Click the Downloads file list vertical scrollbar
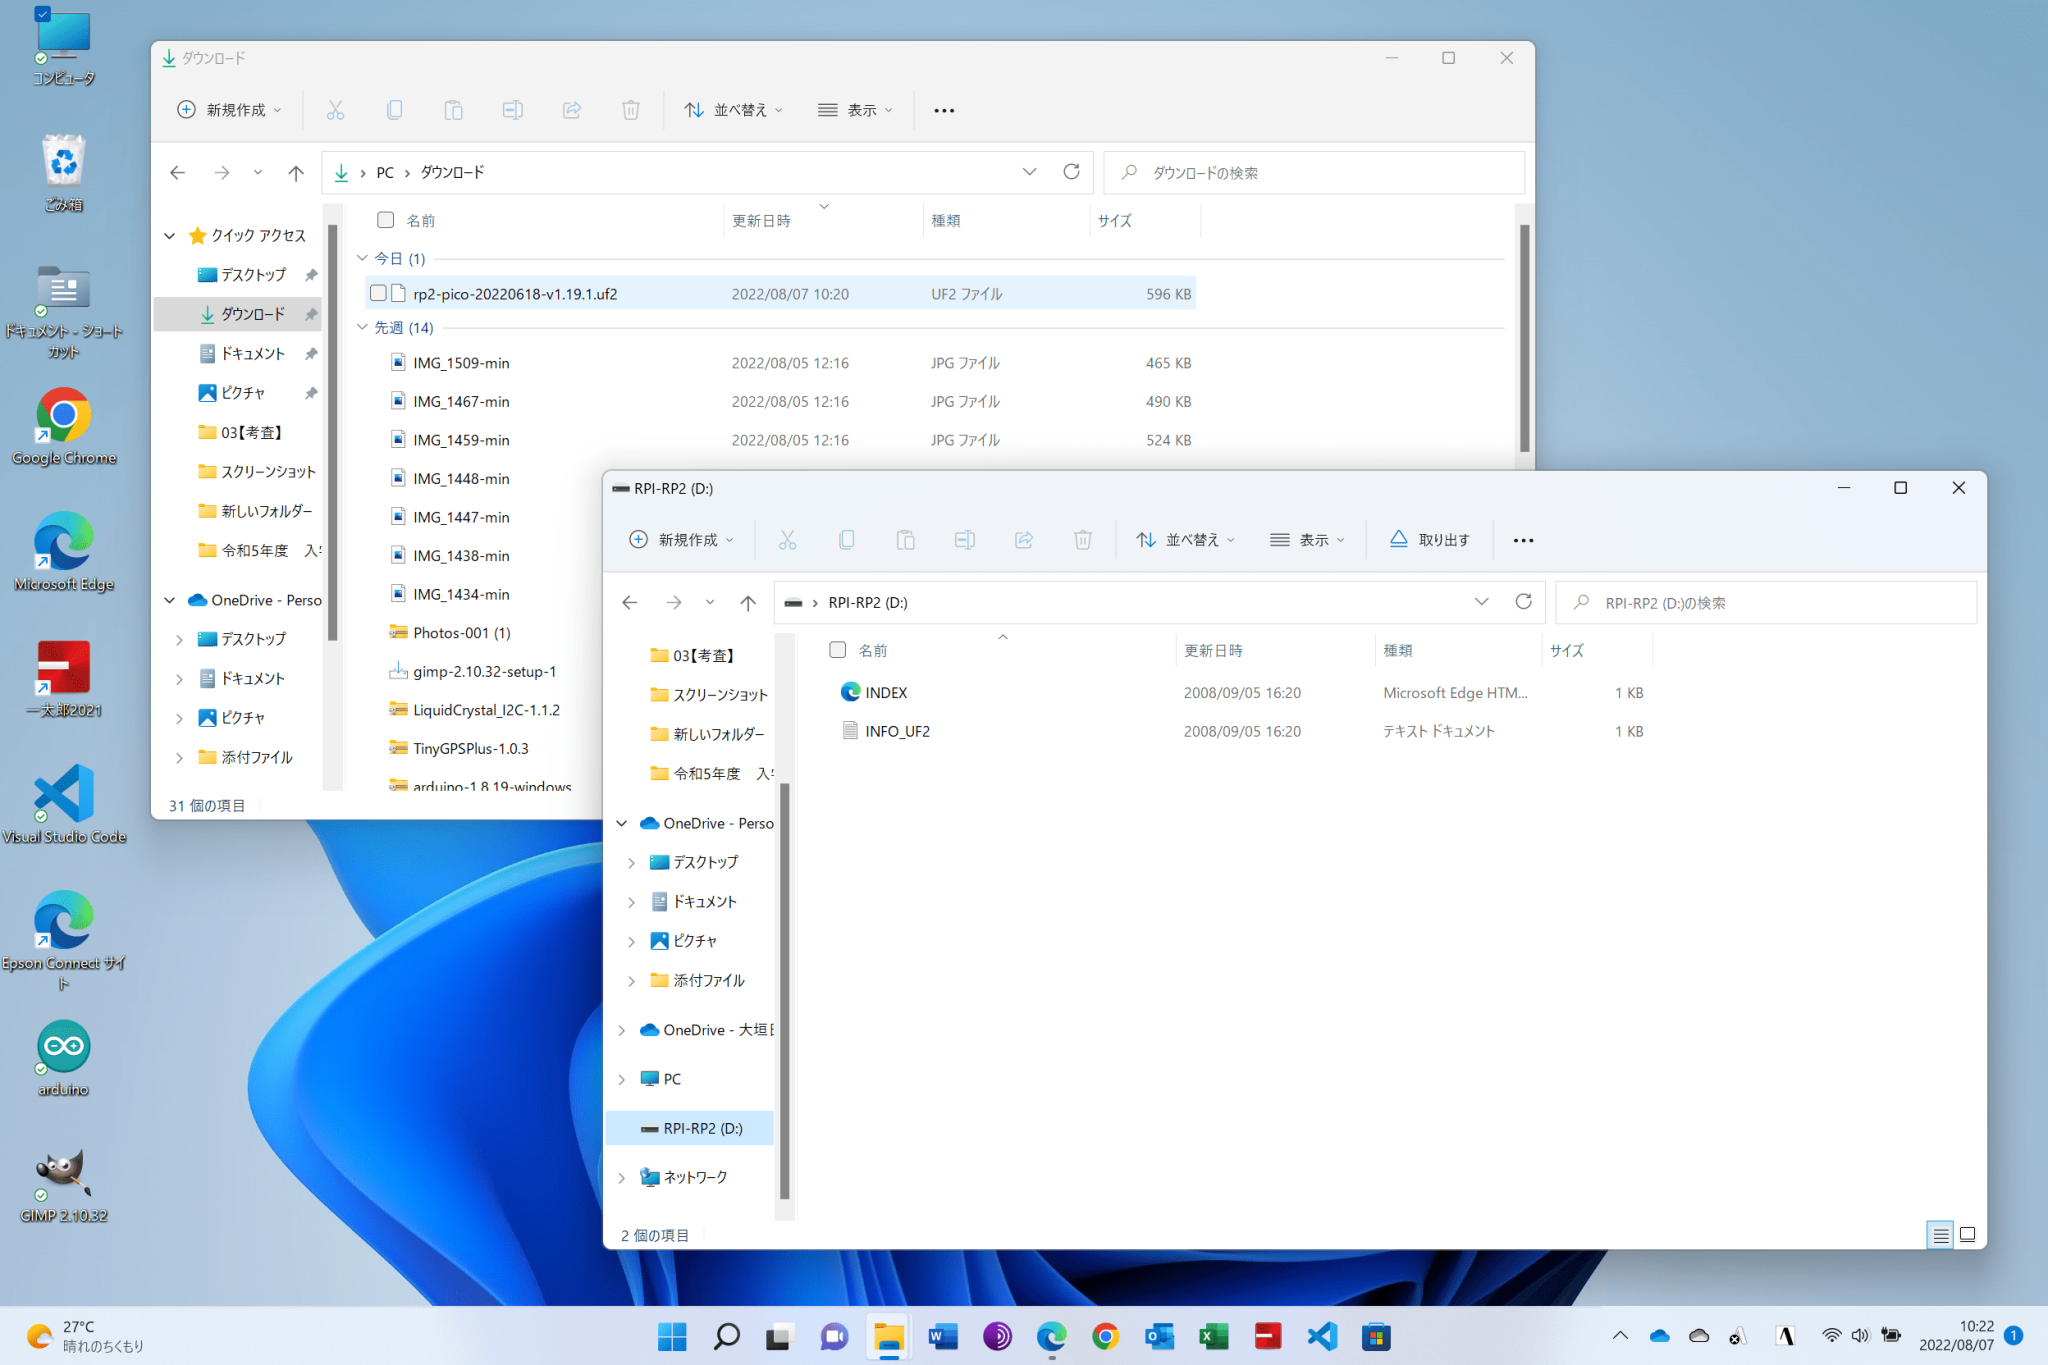 coord(1524,340)
